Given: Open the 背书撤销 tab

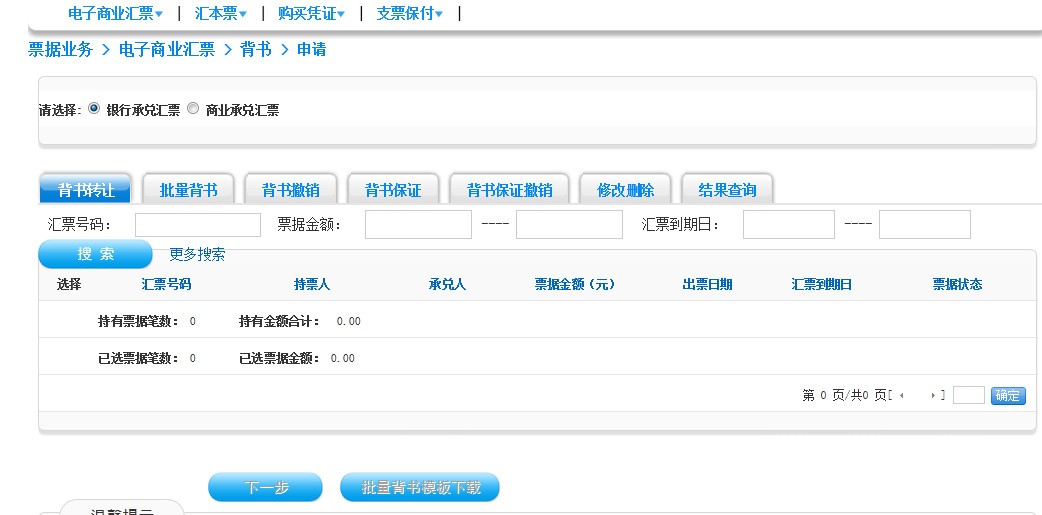Looking at the screenshot, I should (x=291, y=190).
